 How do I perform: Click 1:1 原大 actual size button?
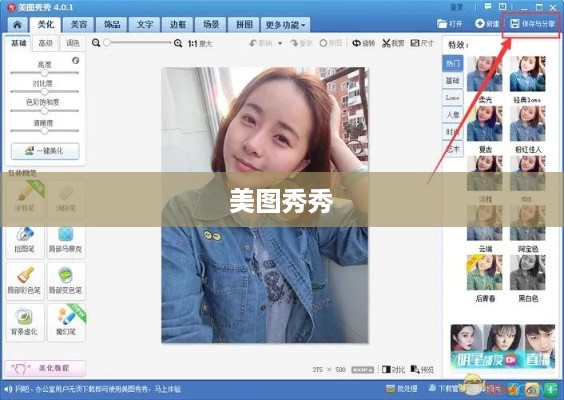[x=200, y=44]
